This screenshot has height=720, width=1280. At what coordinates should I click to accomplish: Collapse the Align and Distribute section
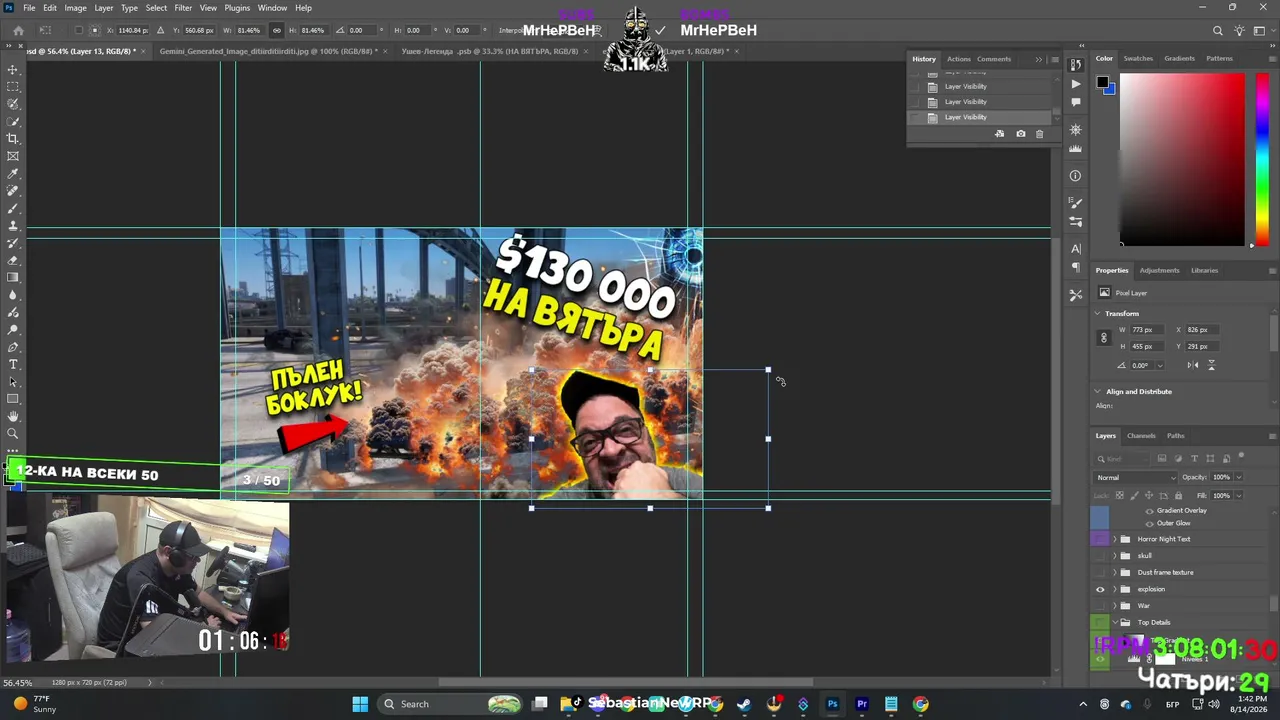[x=1098, y=392]
